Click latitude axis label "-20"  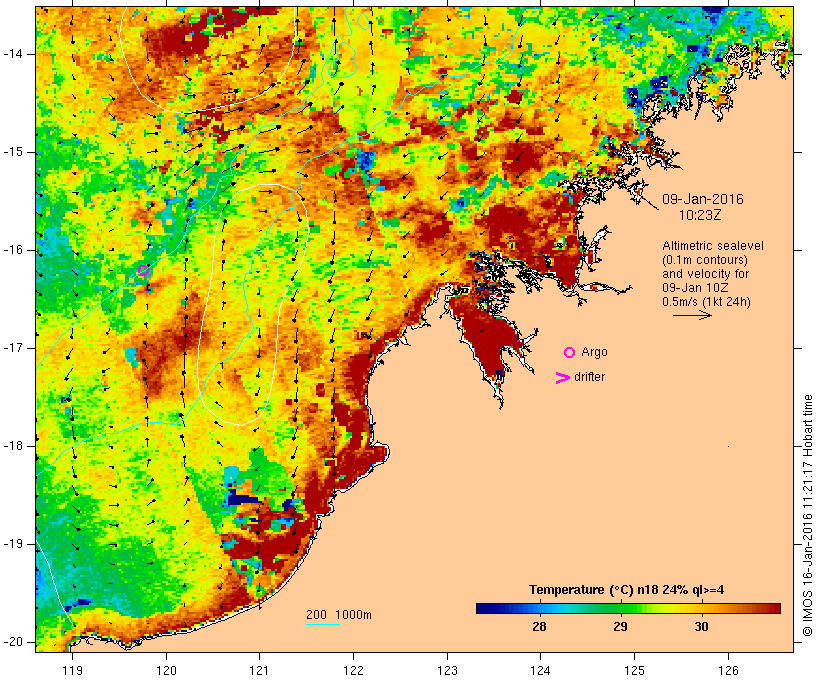click(x=13, y=642)
